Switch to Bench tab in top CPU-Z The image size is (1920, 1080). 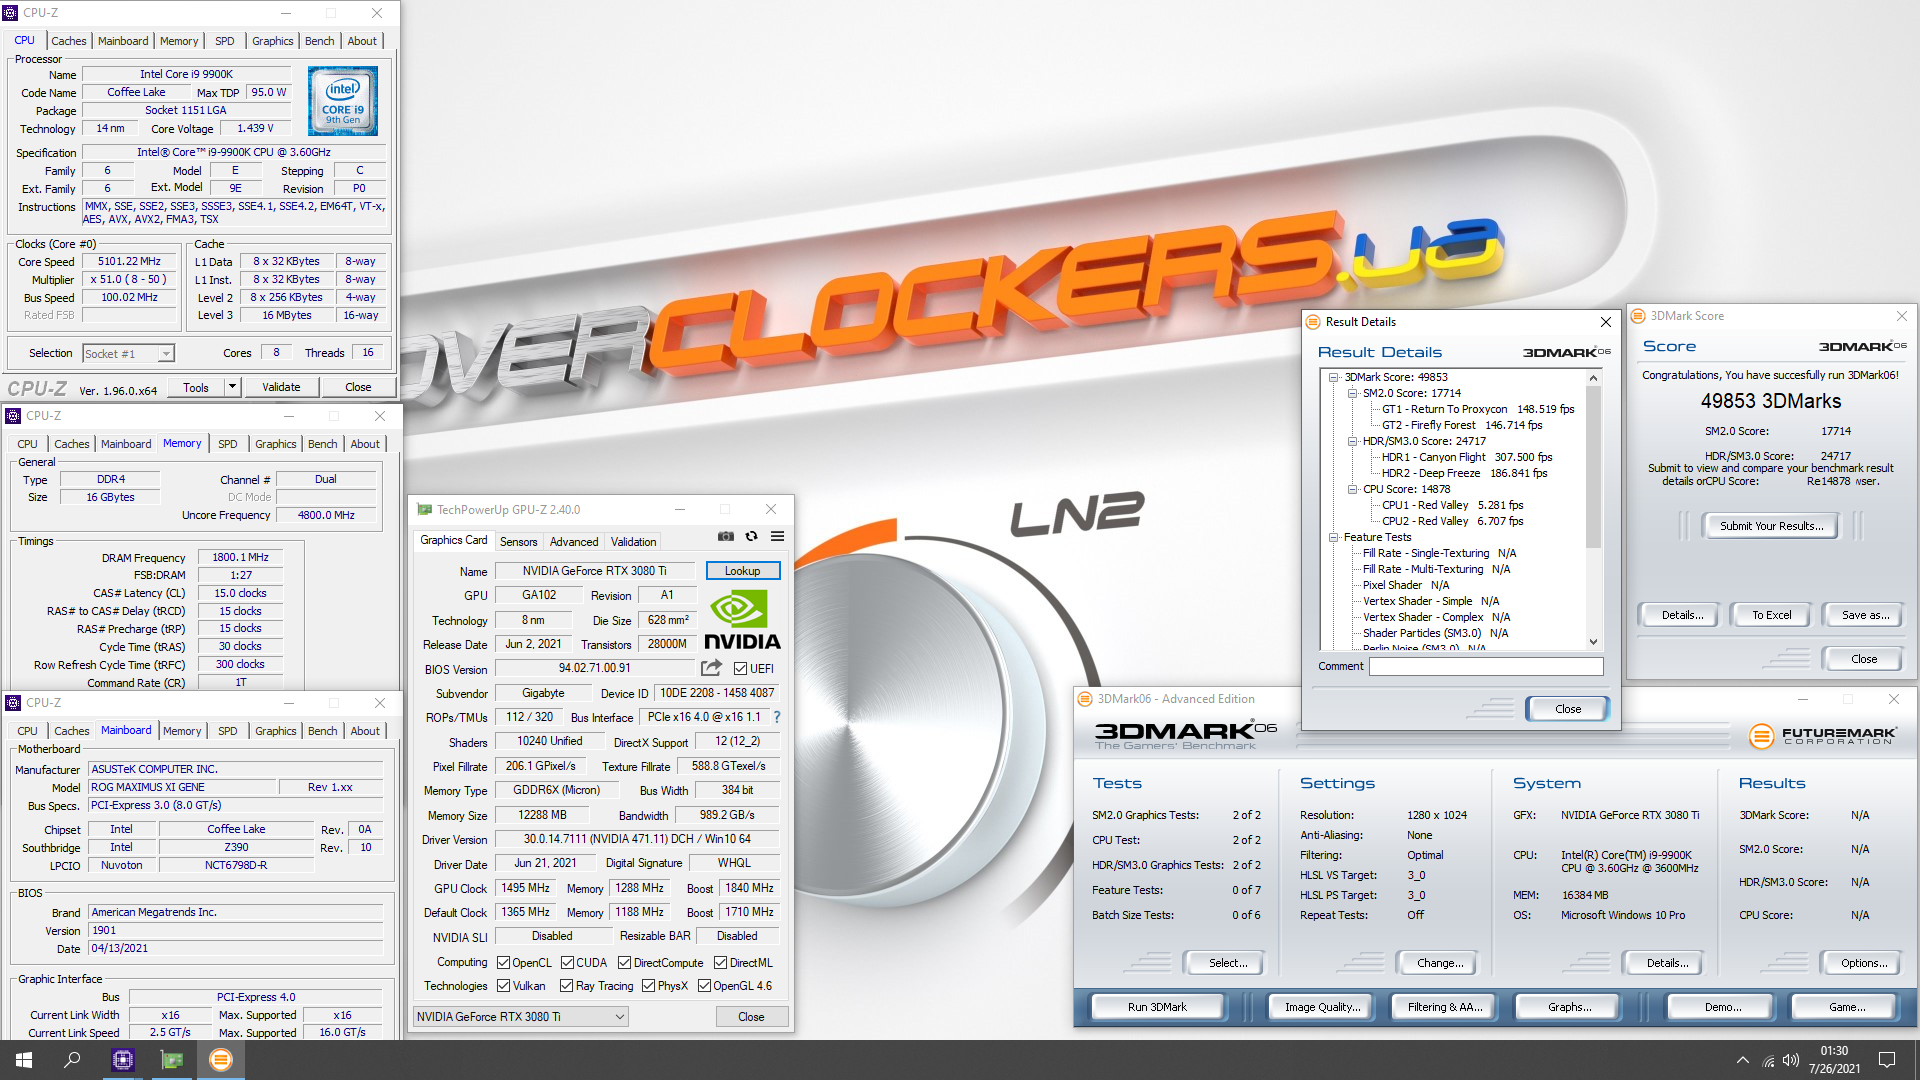pyautogui.click(x=320, y=41)
